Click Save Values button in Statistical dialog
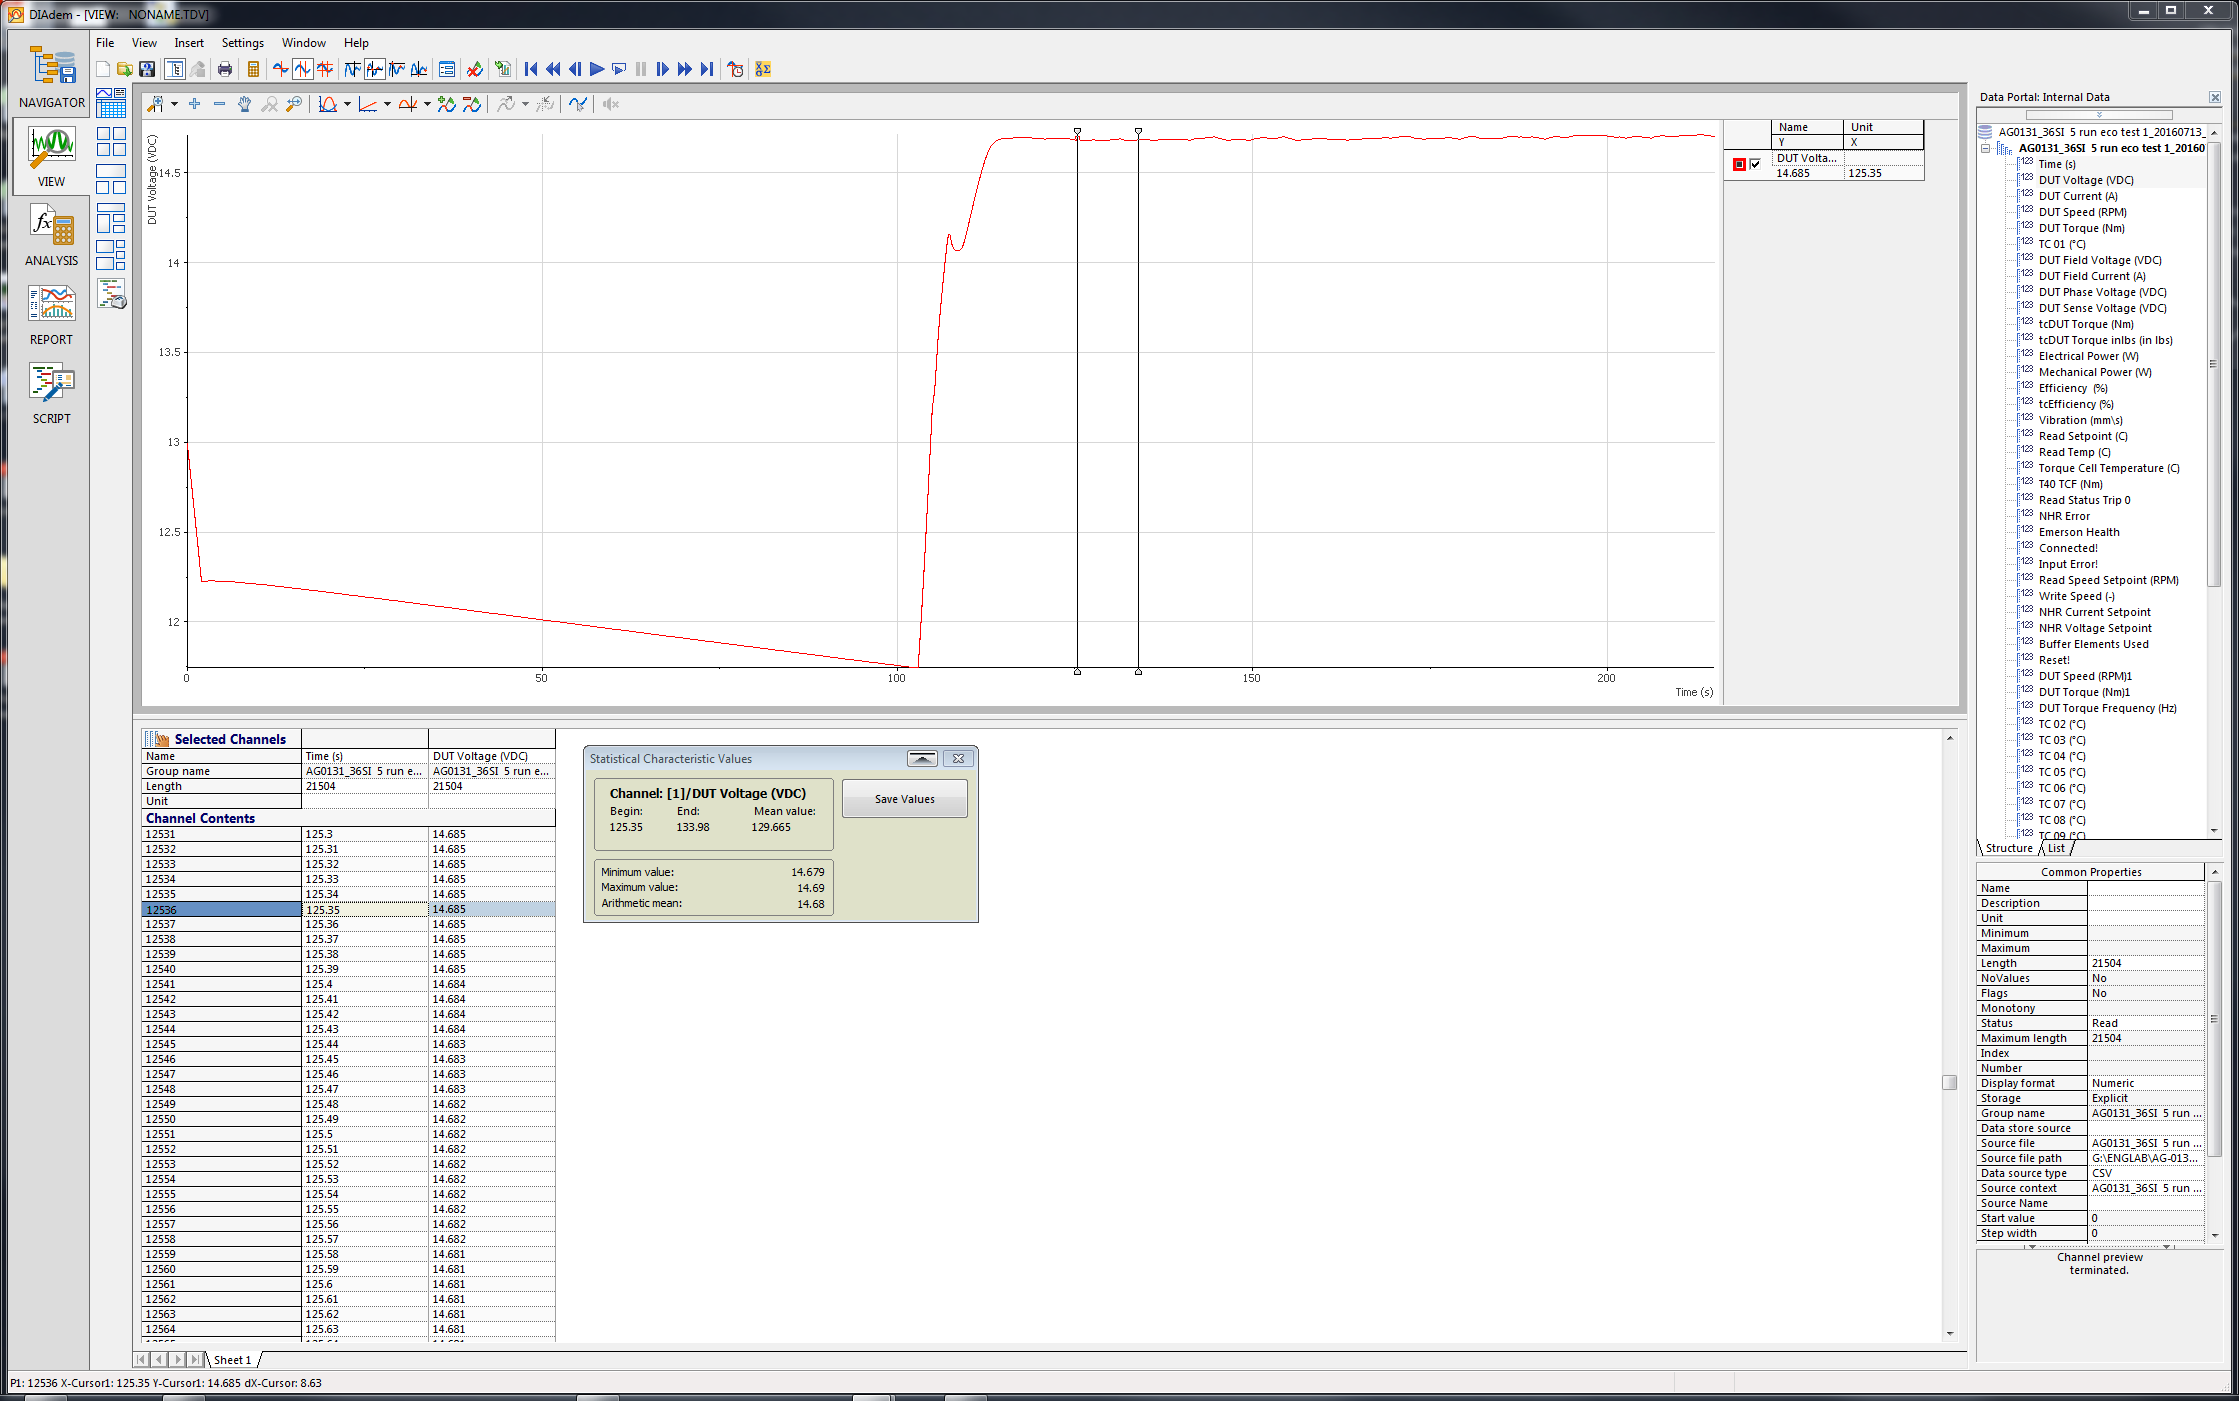 pyautogui.click(x=902, y=797)
